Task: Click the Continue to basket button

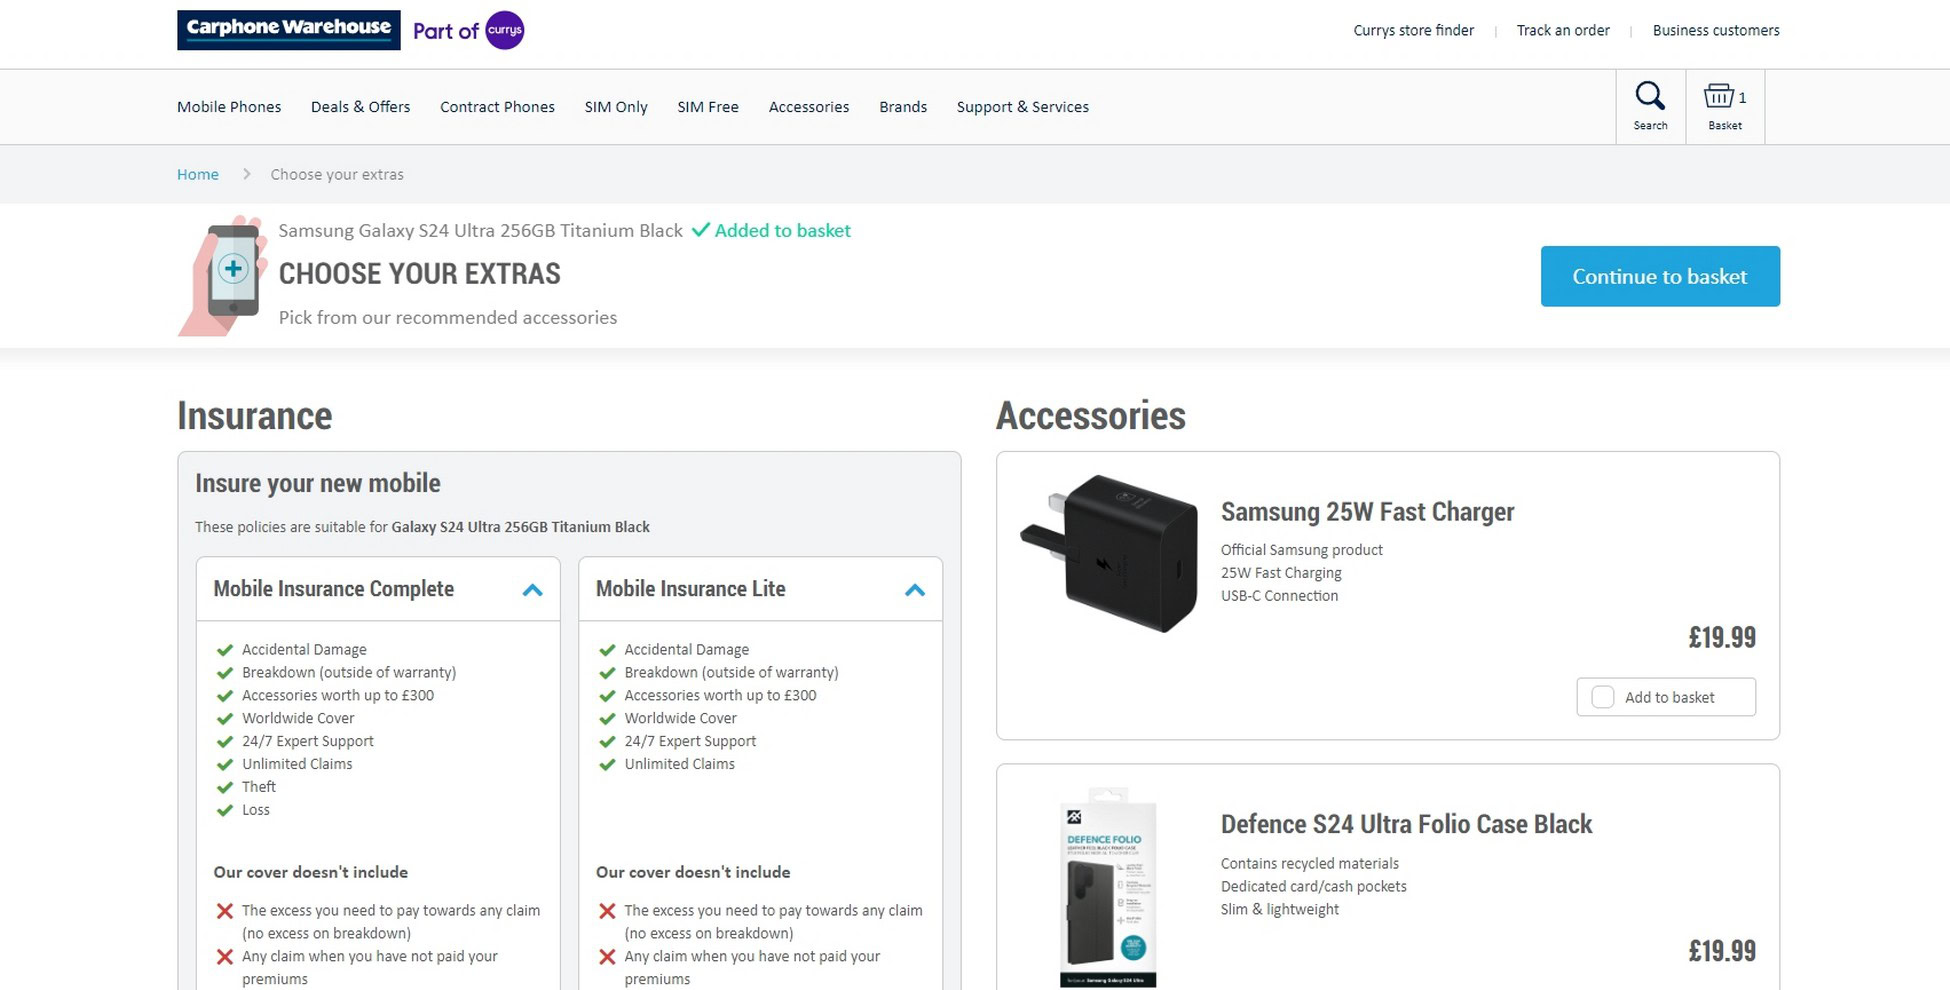Action: pos(1660,276)
